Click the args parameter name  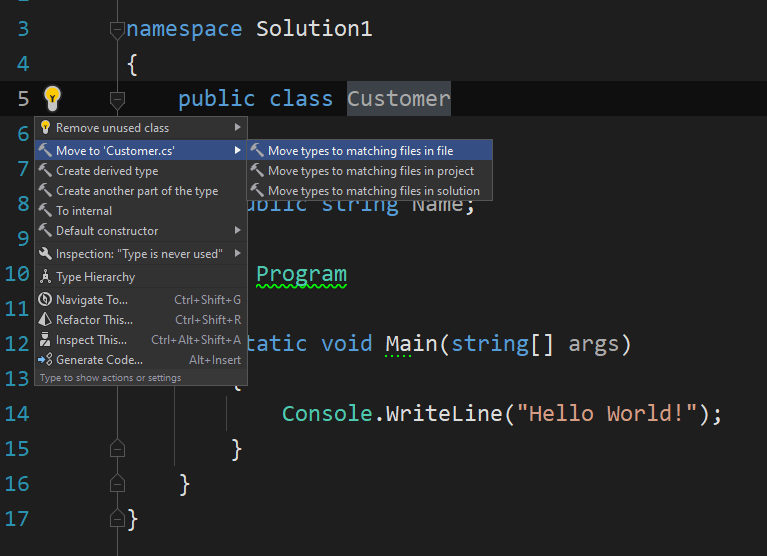point(593,344)
